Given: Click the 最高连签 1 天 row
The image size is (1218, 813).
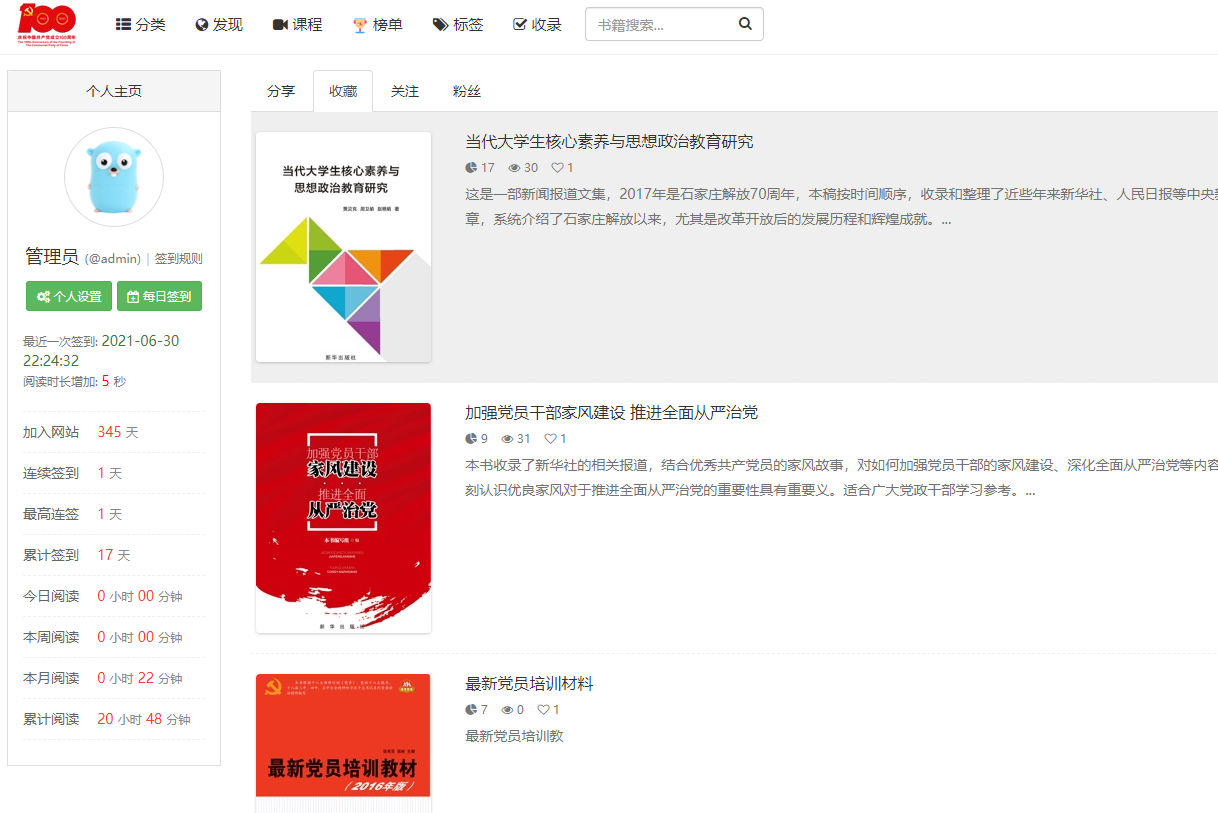Looking at the screenshot, I should (x=114, y=514).
